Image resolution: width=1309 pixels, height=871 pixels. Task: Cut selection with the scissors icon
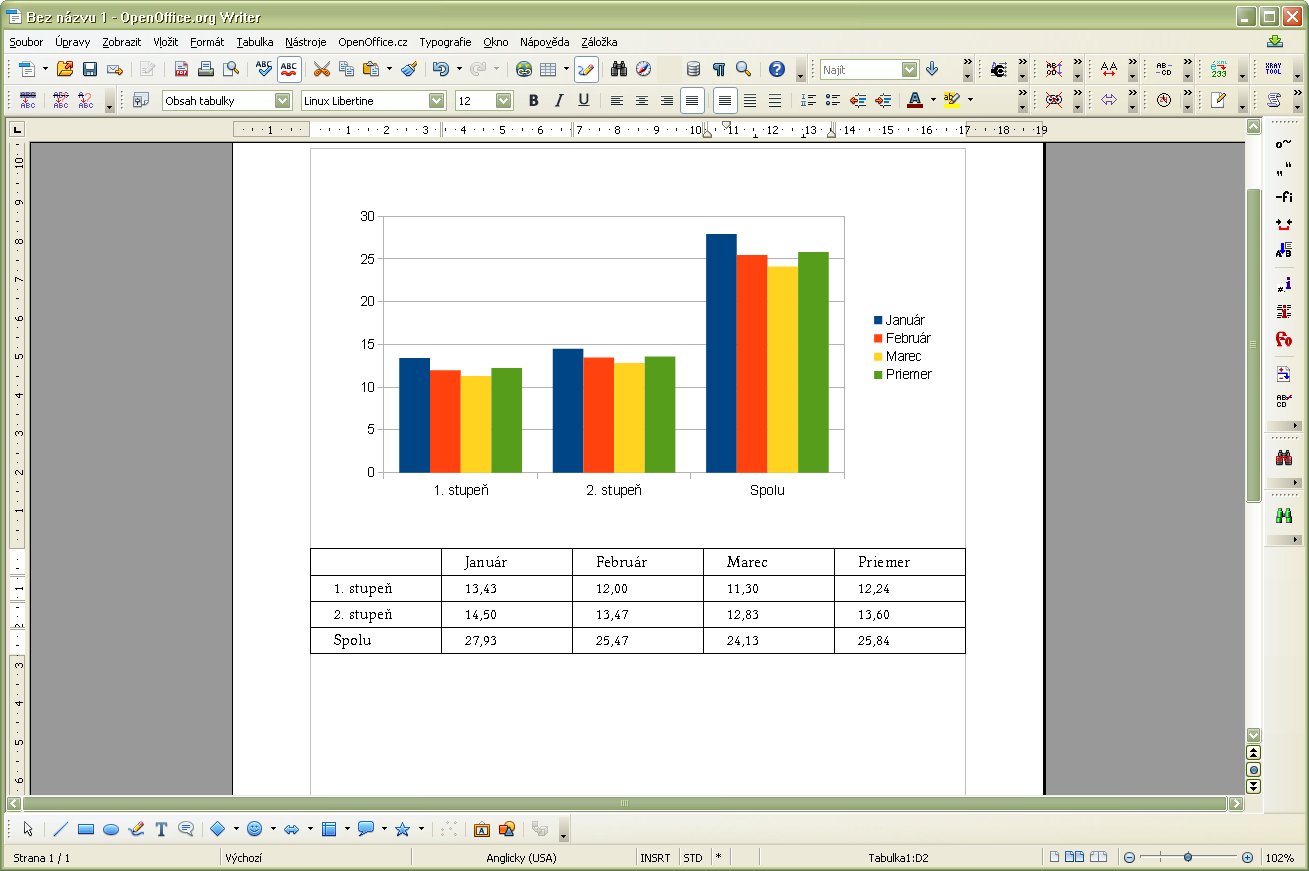321,69
